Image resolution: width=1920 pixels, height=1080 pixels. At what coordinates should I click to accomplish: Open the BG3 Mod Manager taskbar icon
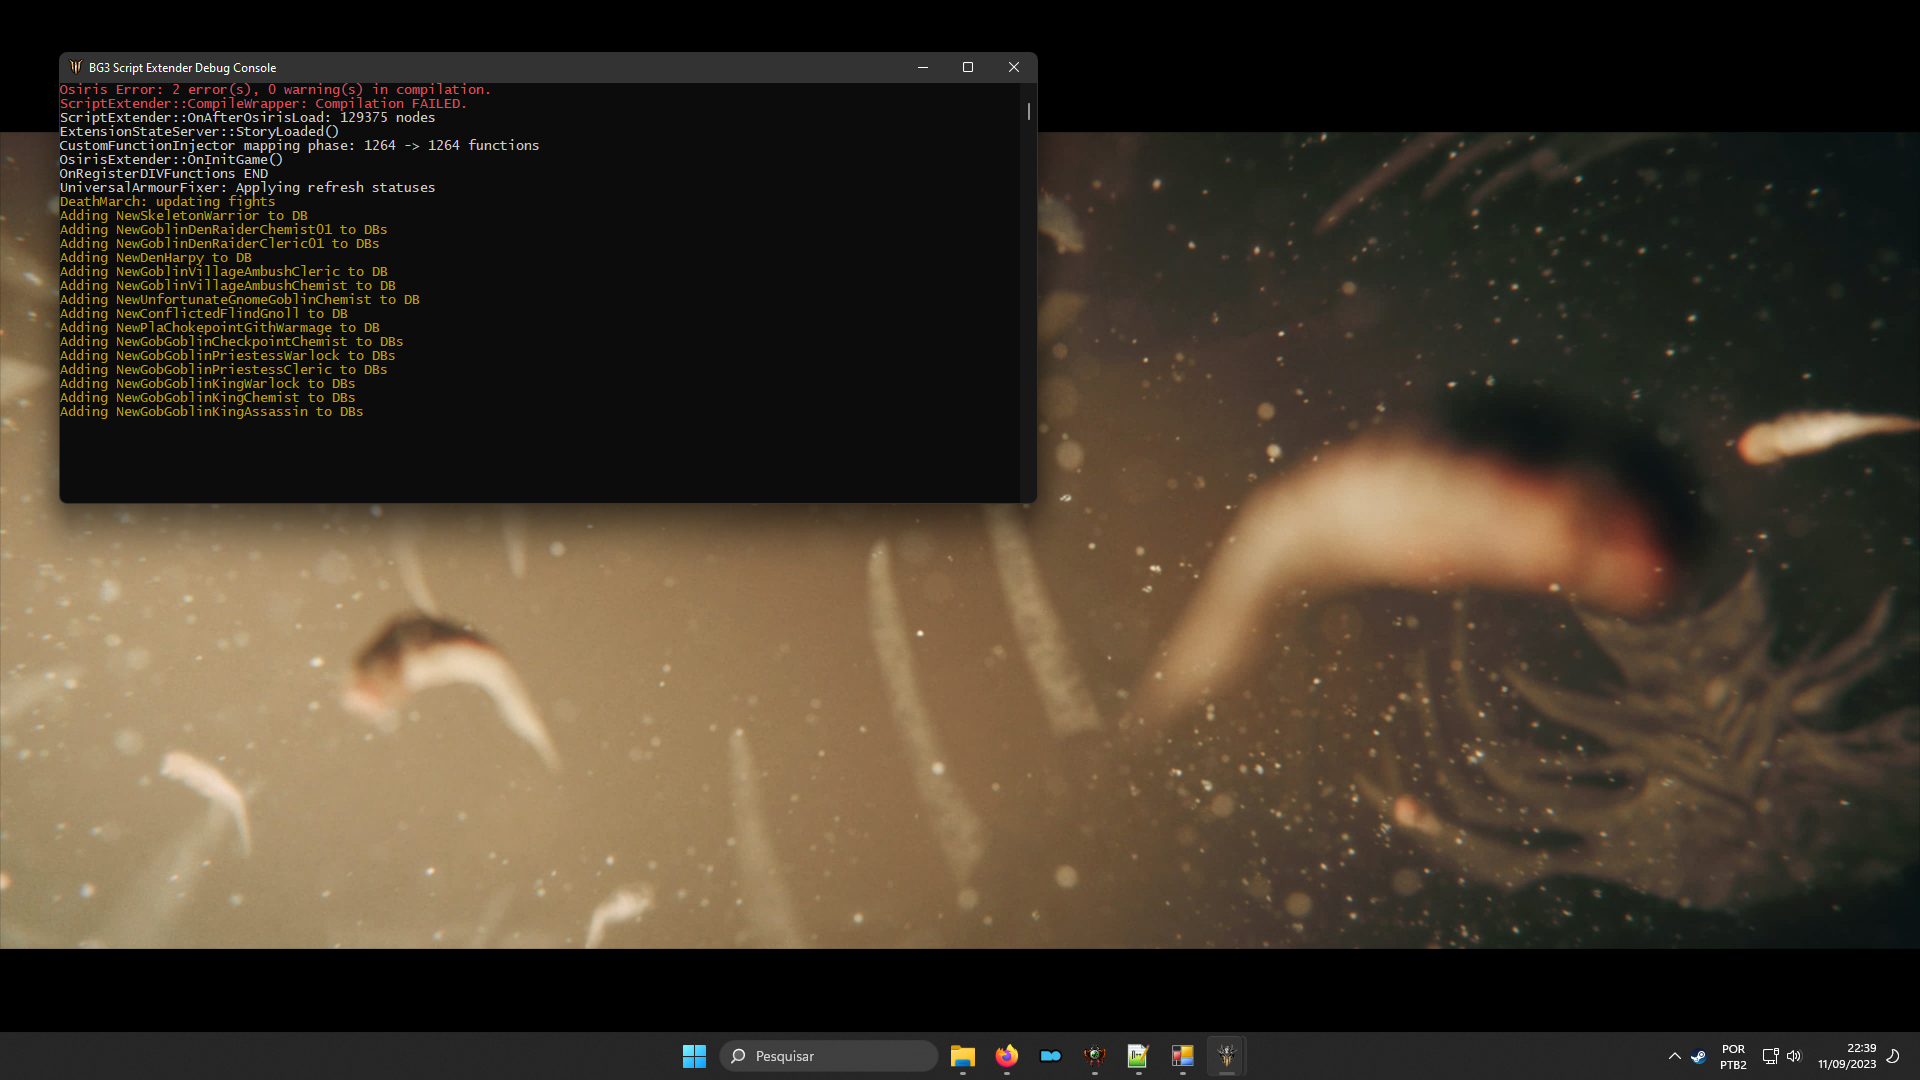tap(1095, 1056)
